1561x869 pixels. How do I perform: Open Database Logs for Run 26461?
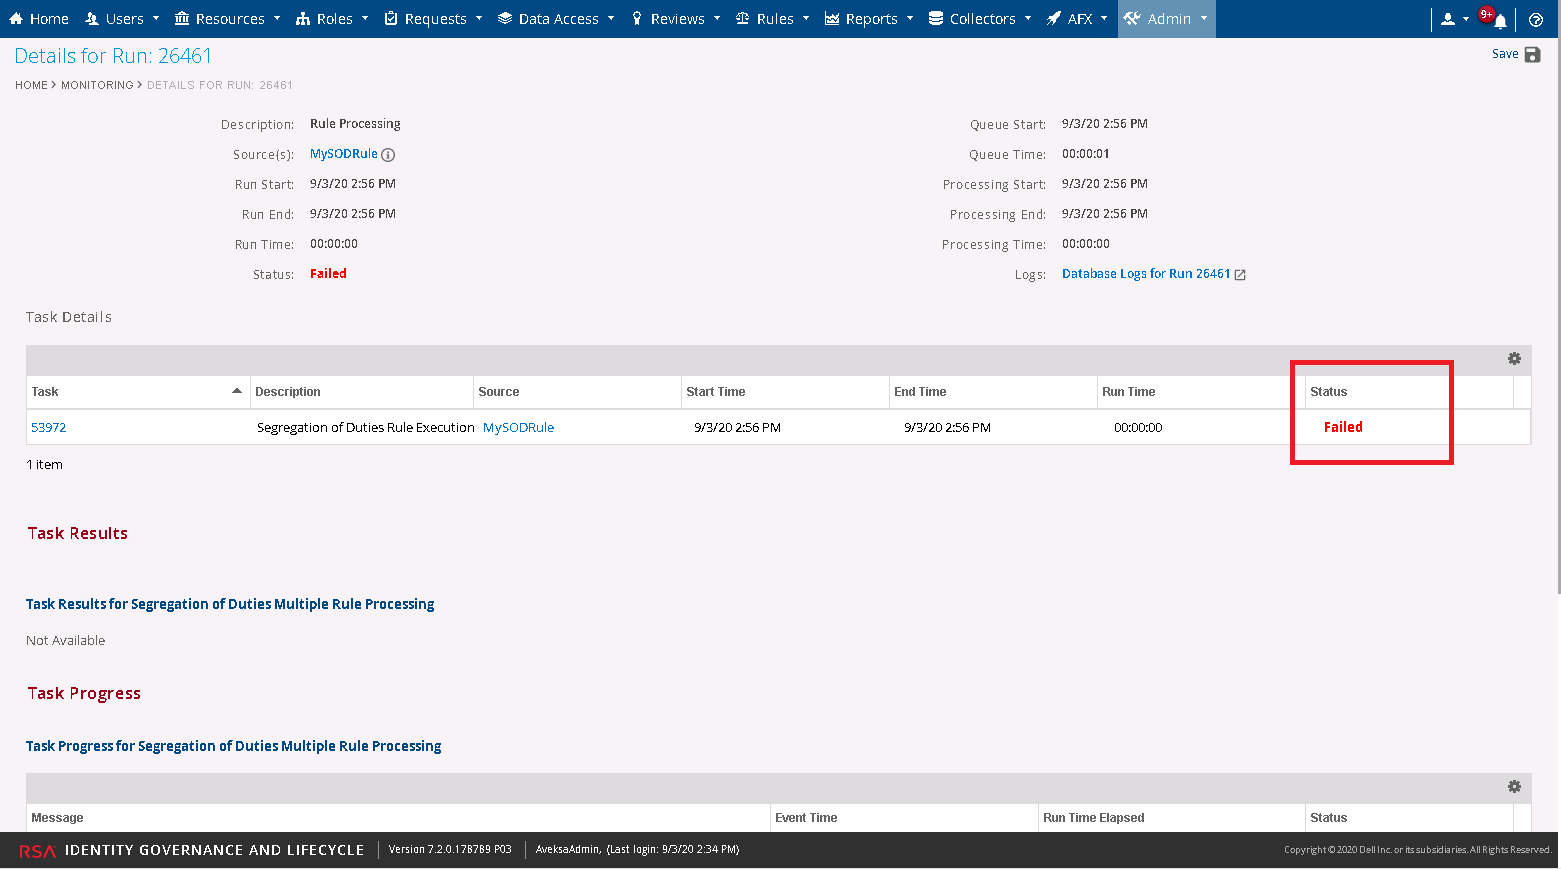(1145, 274)
